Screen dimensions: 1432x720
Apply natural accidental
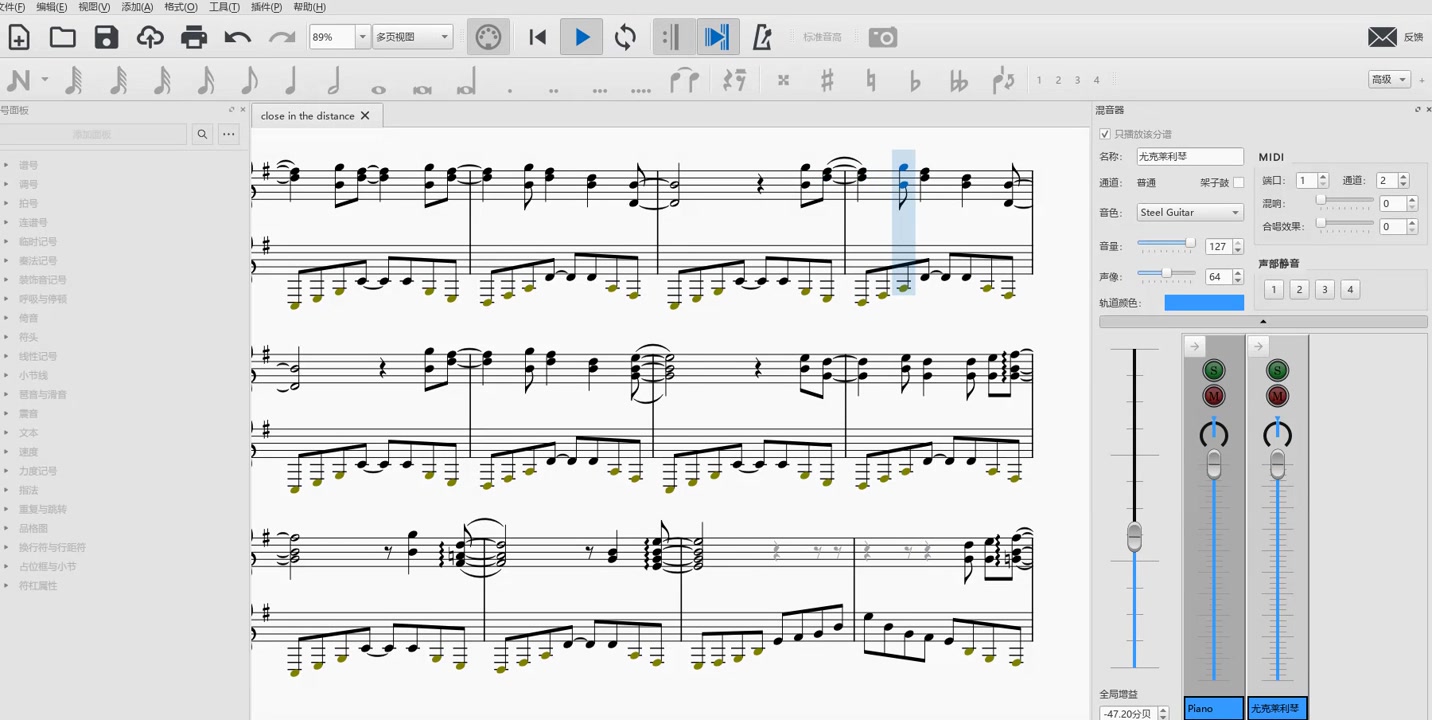[x=871, y=80]
